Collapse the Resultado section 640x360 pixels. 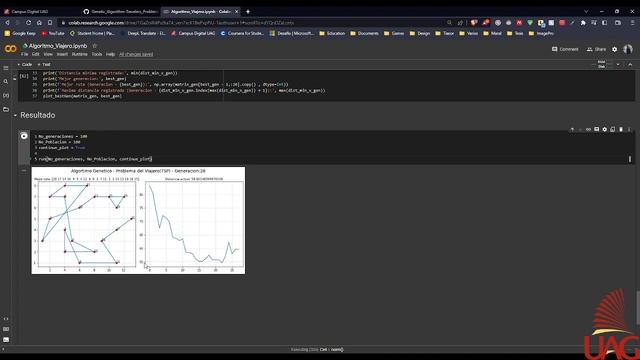coord(15,116)
